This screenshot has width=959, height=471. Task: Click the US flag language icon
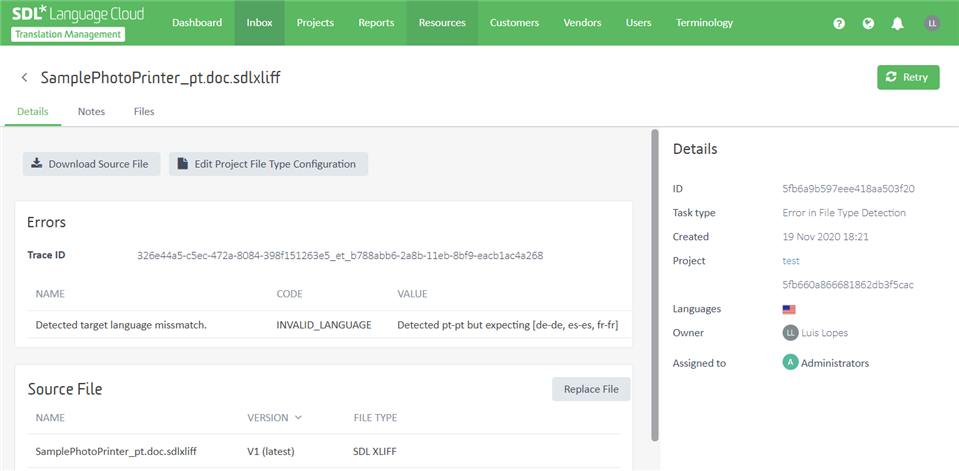point(788,310)
